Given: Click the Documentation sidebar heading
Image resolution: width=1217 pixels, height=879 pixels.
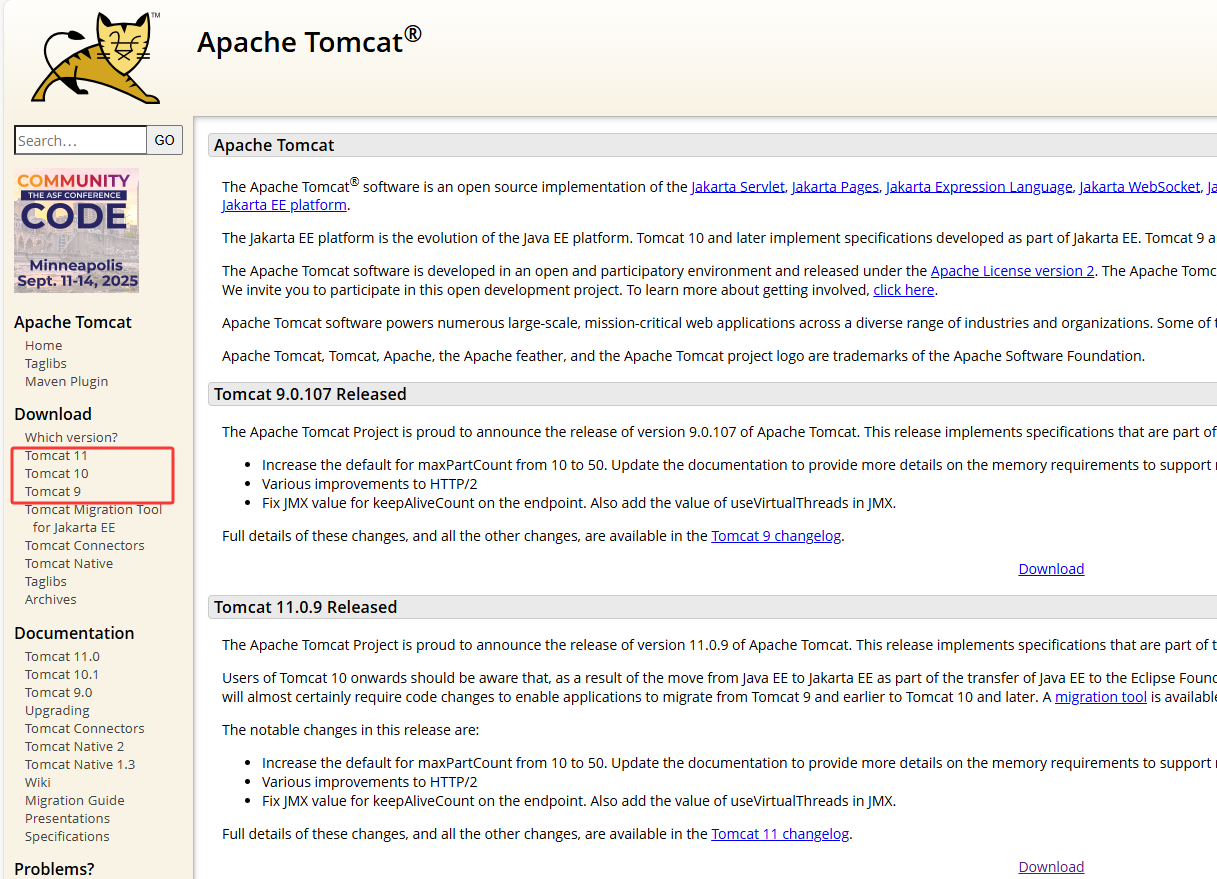Looking at the screenshot, I should pyautogui.click(x=74, y=633).
